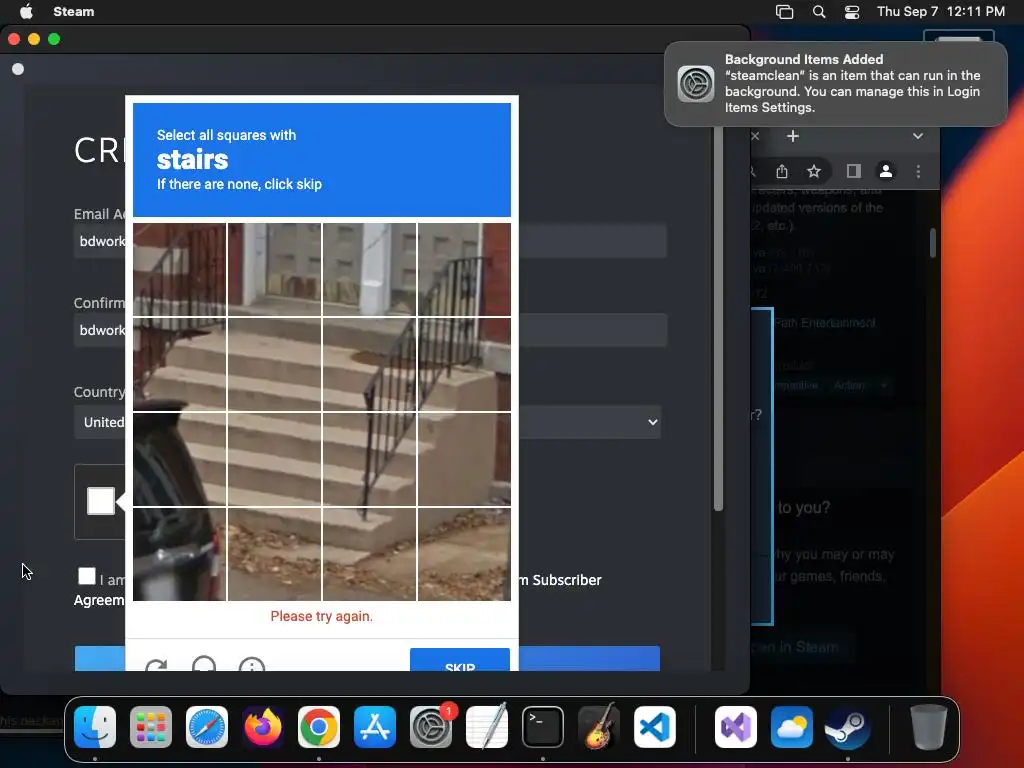Open Chrome side panel icon

854,171
